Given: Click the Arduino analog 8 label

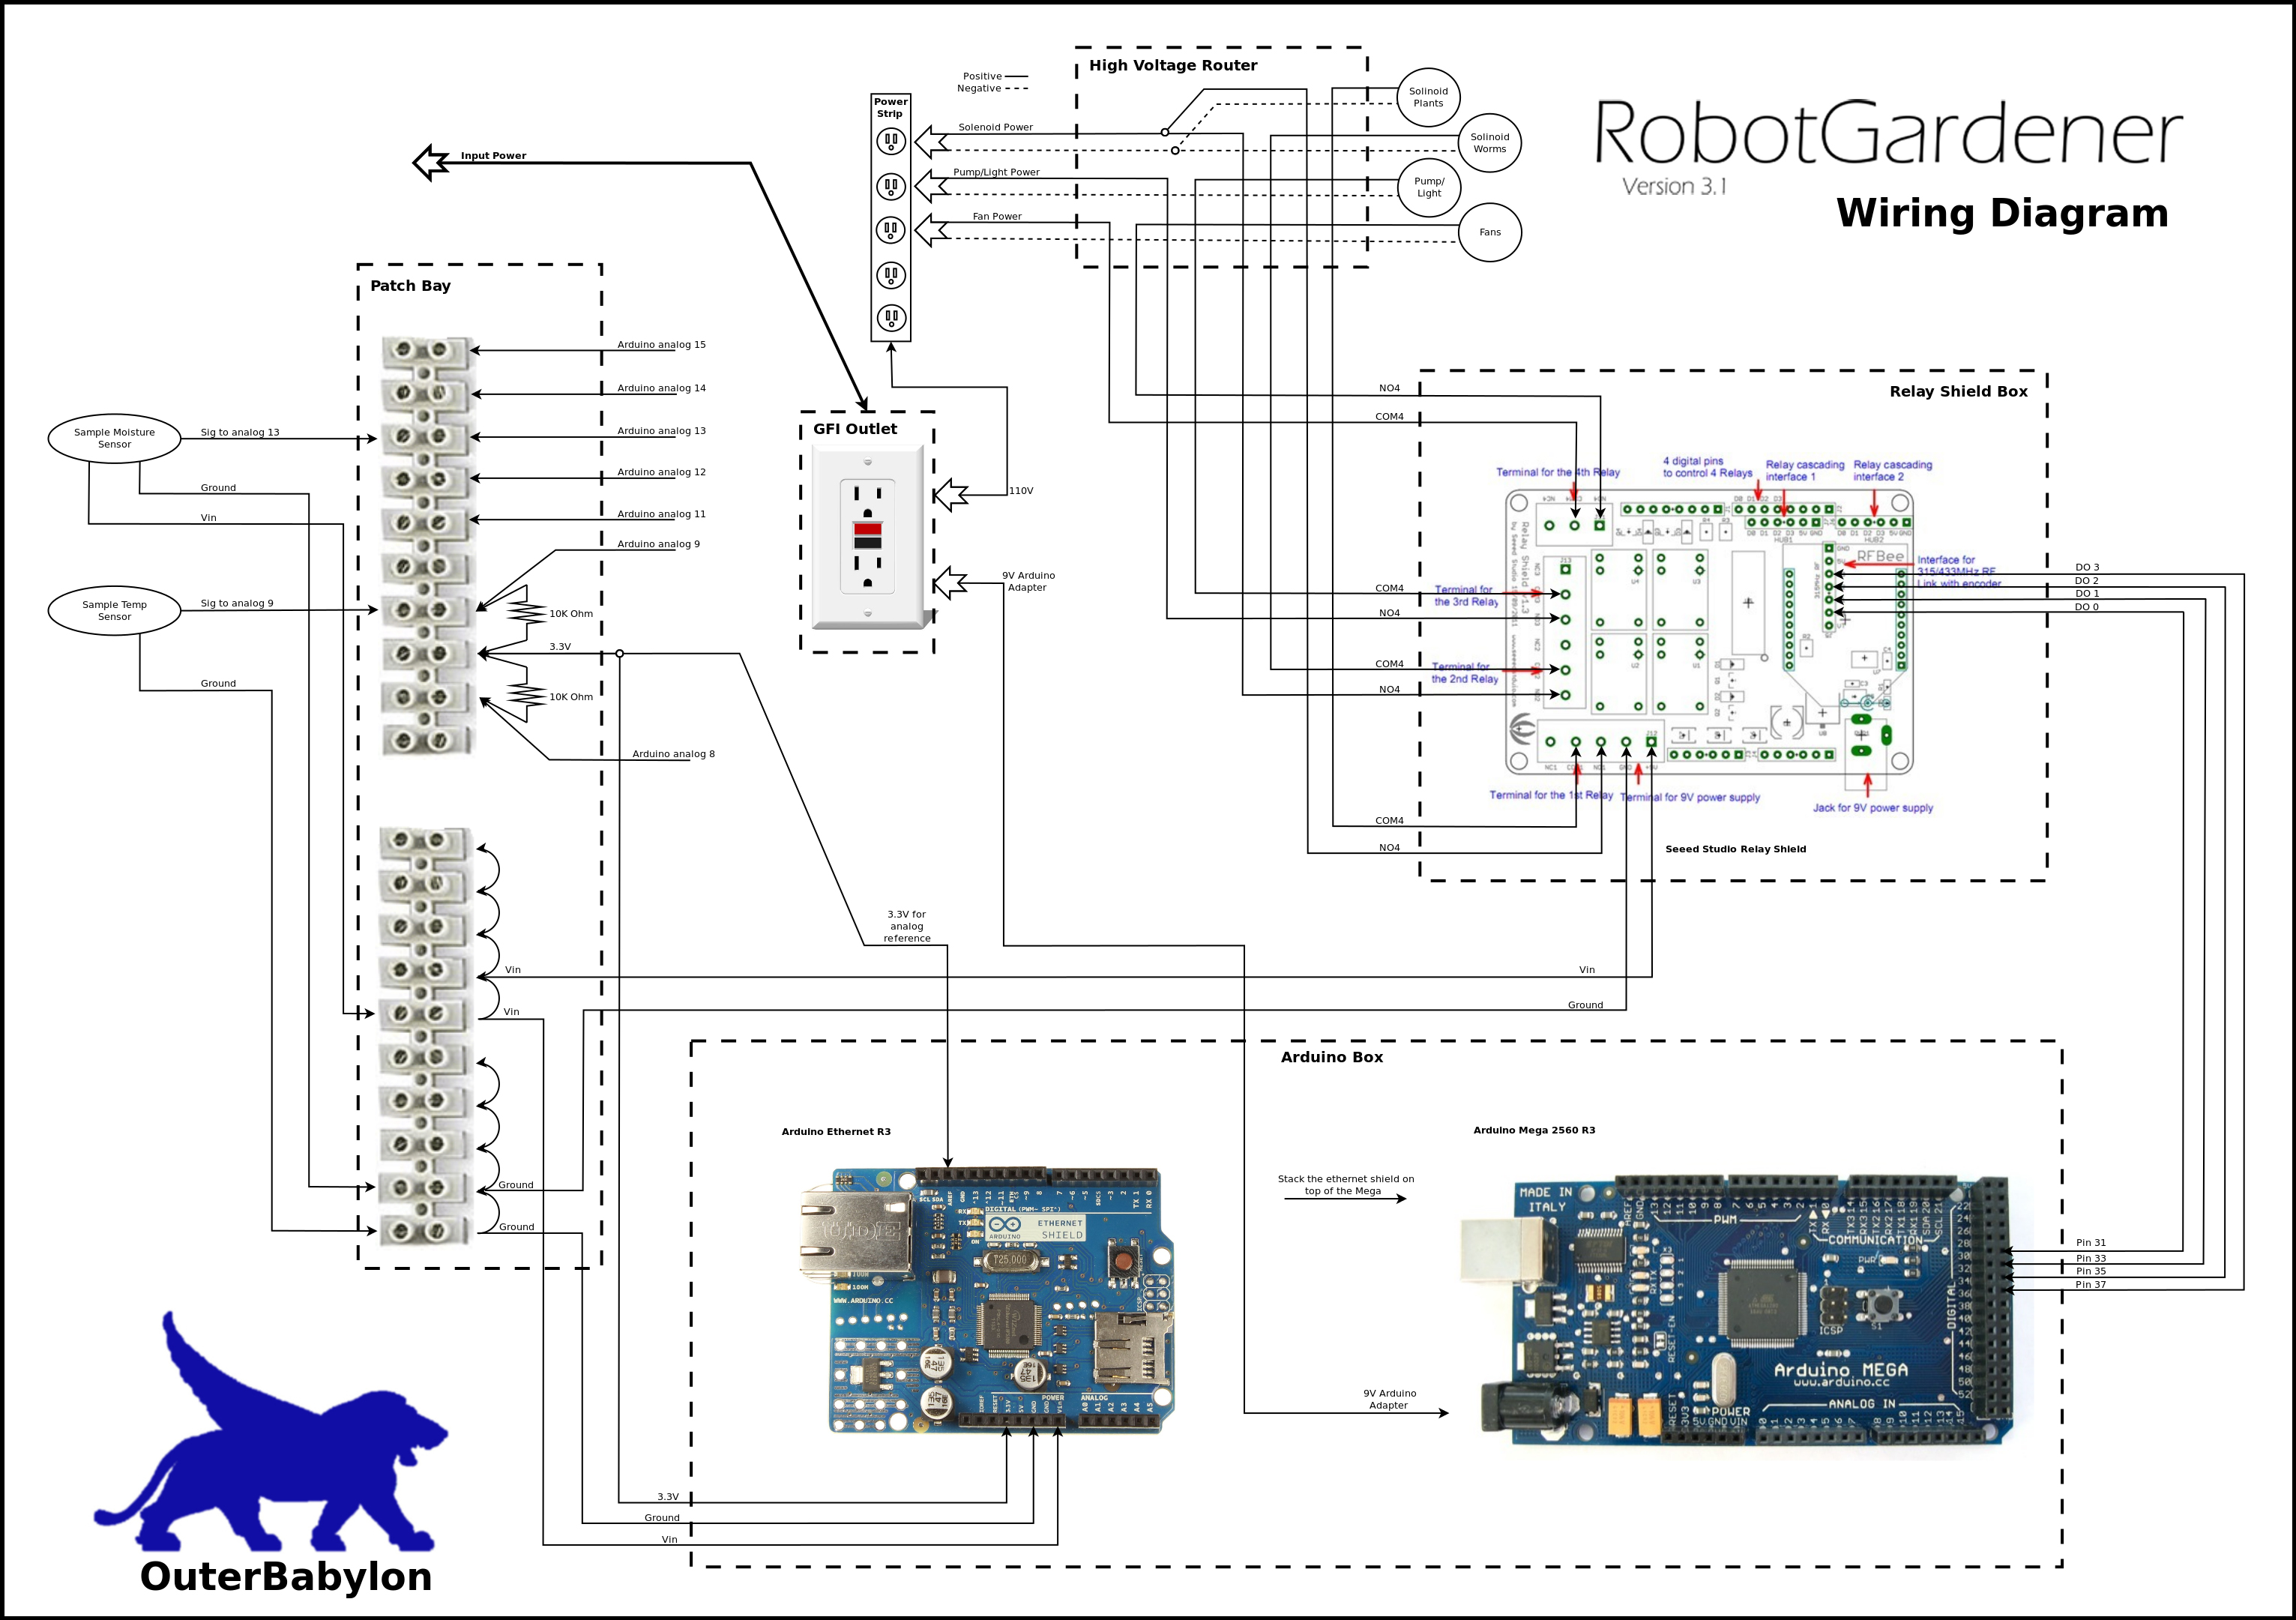Looking at the screenshot, I should (673, 754).
